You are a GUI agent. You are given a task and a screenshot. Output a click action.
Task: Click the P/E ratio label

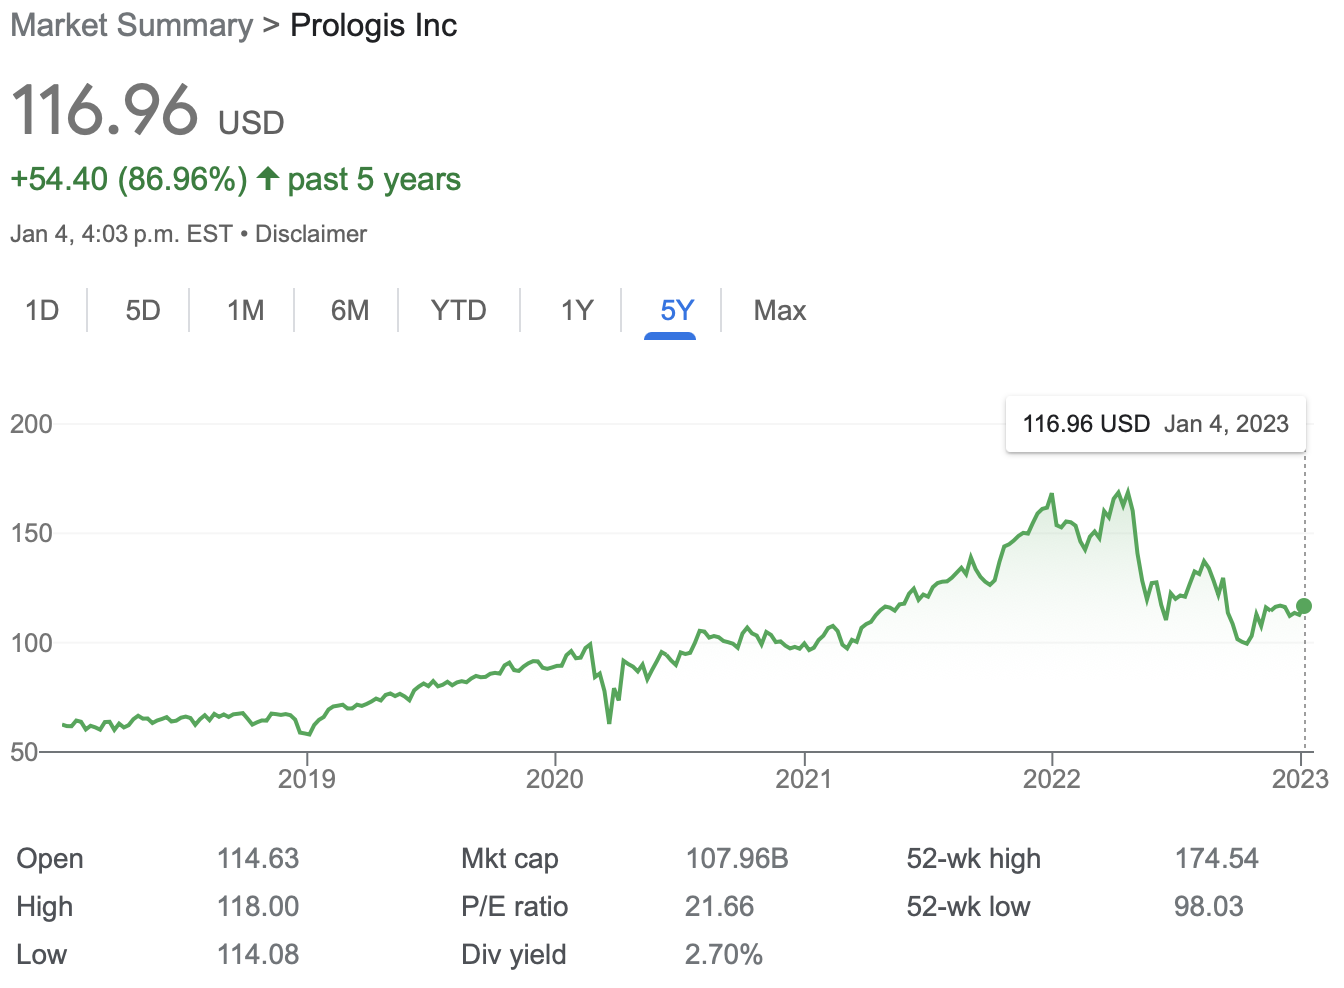[515, 907]
